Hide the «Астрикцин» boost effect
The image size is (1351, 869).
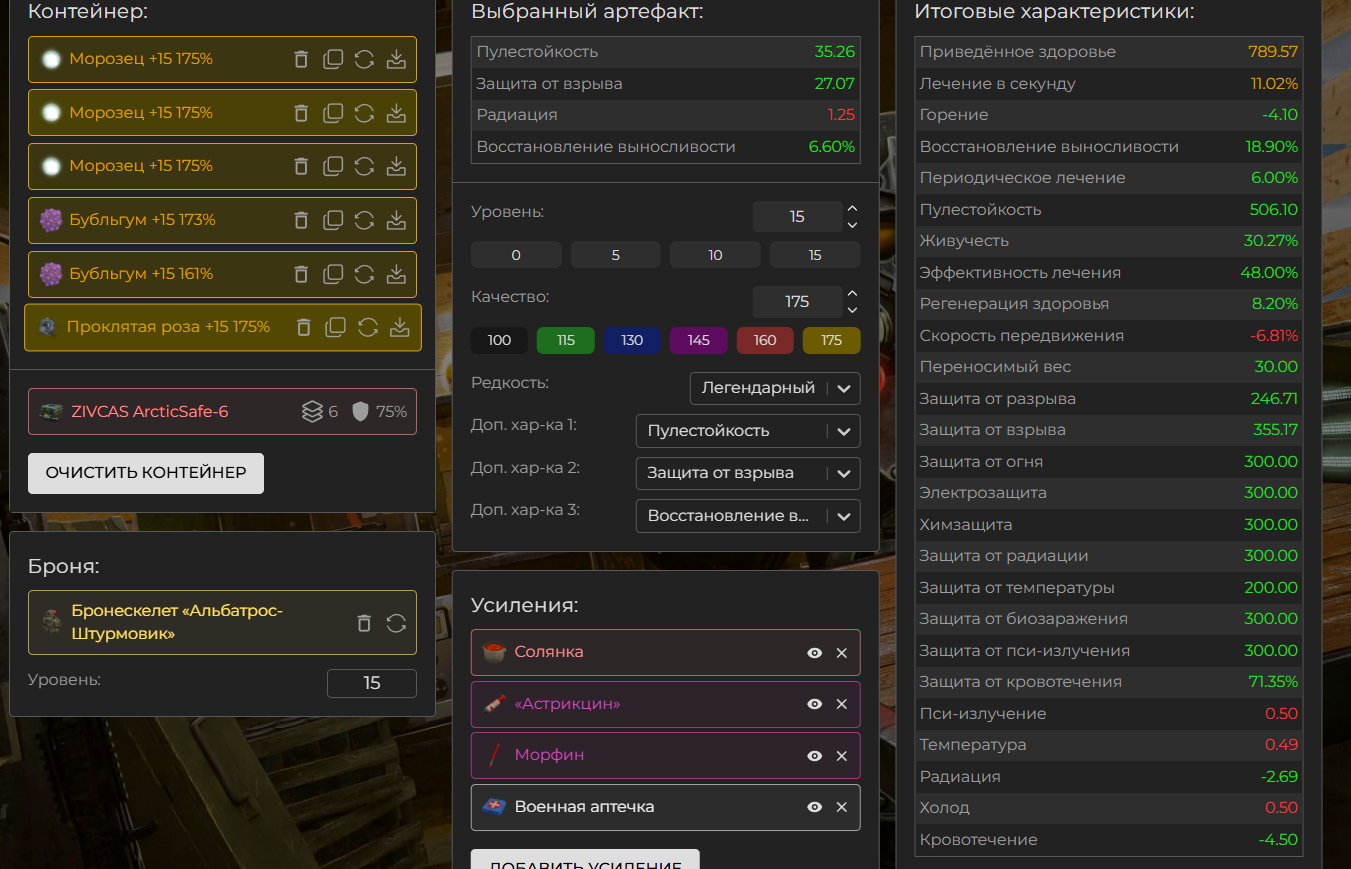coord(814,704)
